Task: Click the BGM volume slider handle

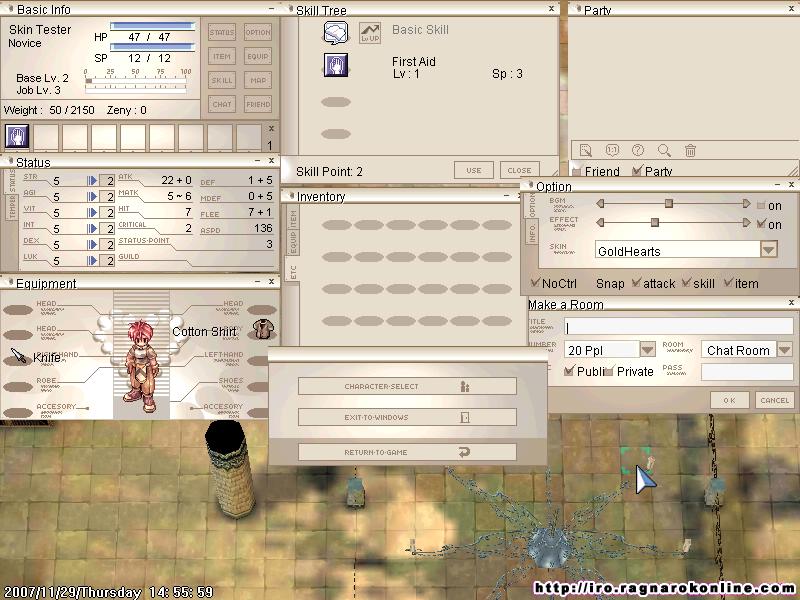Action: click(x=669, y=204)
